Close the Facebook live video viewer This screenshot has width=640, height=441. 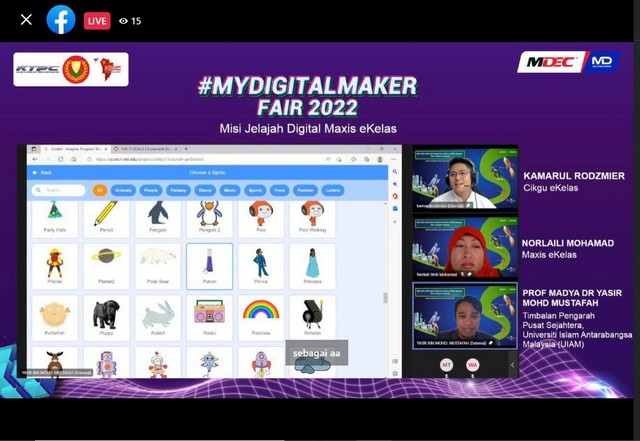pos(25,20)
